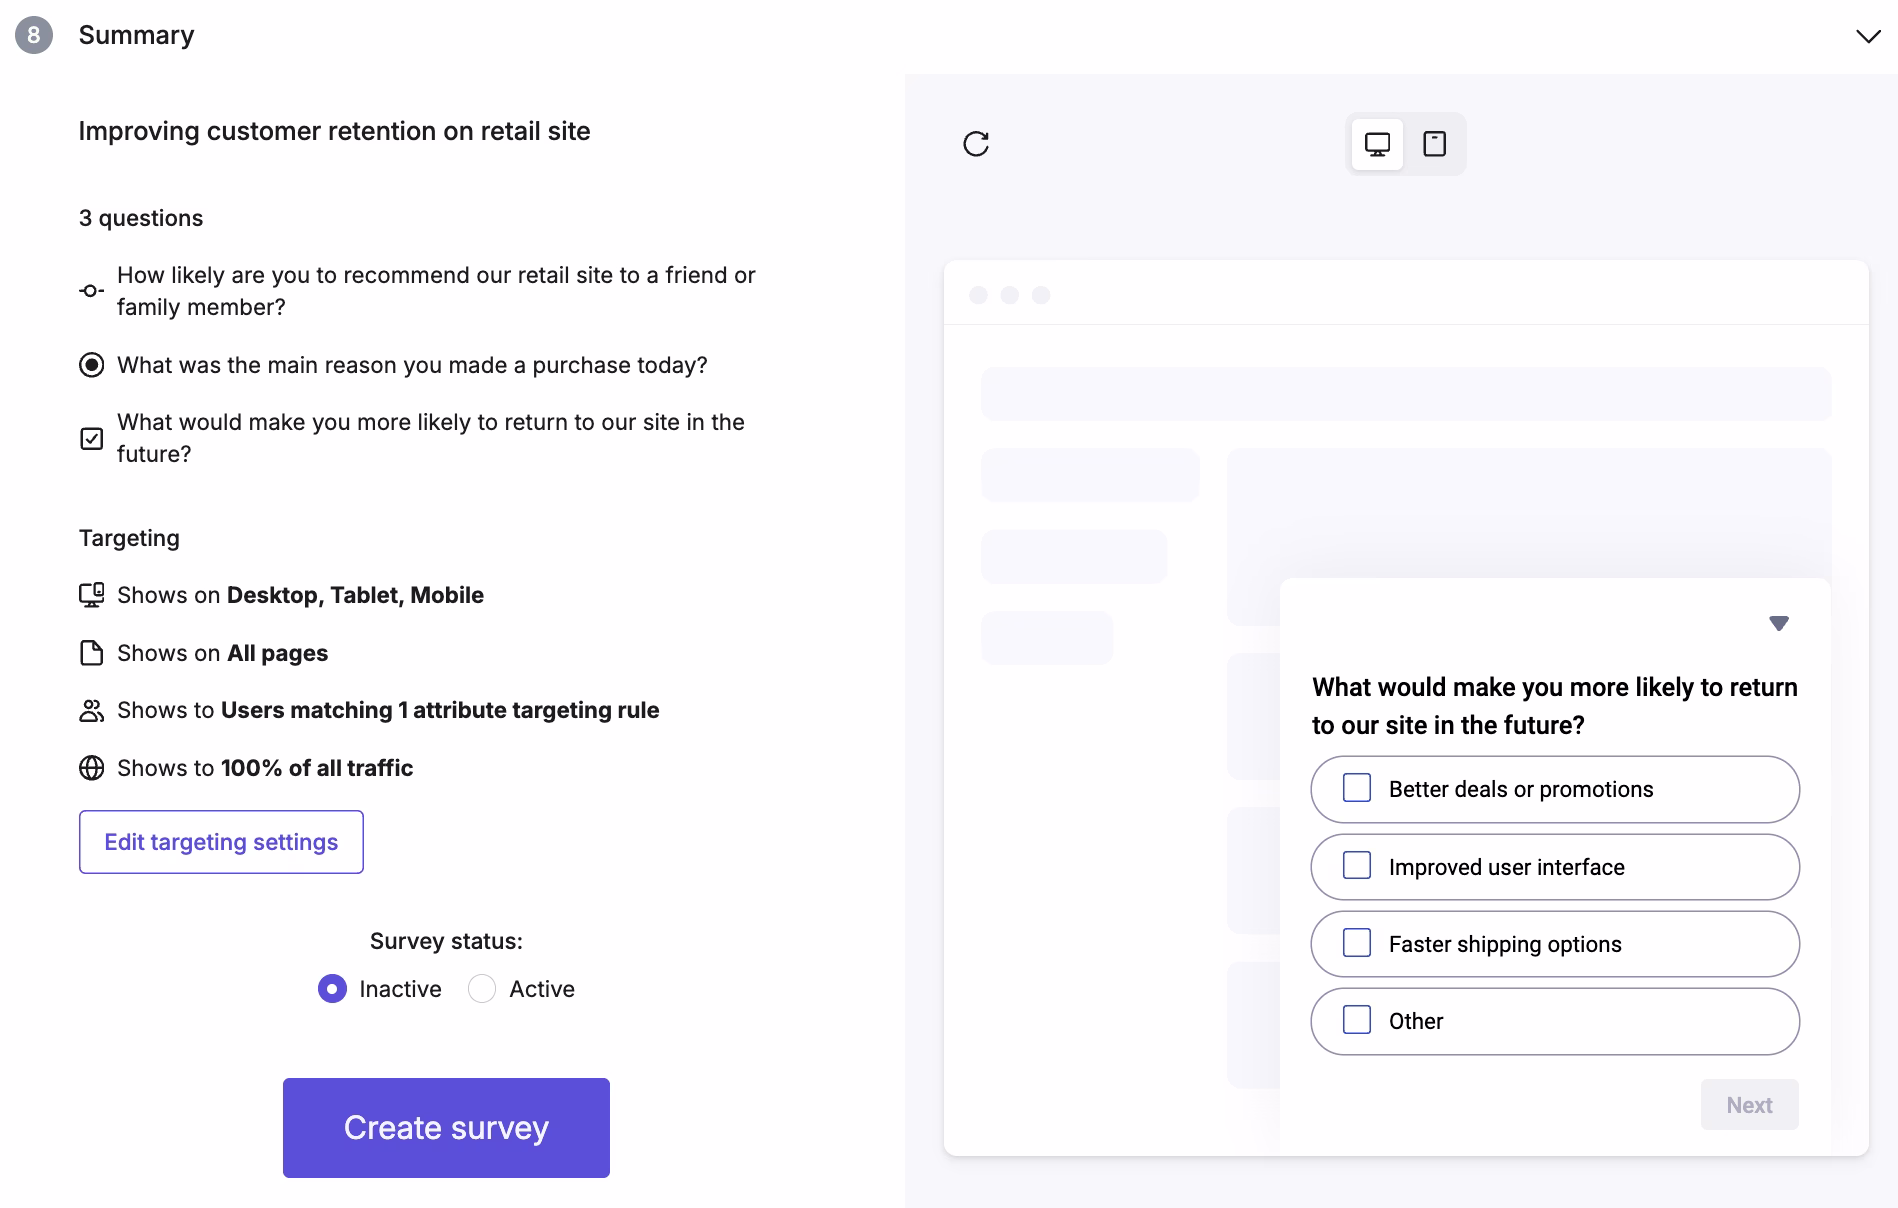Click the How likely to recommend question text

436,291
